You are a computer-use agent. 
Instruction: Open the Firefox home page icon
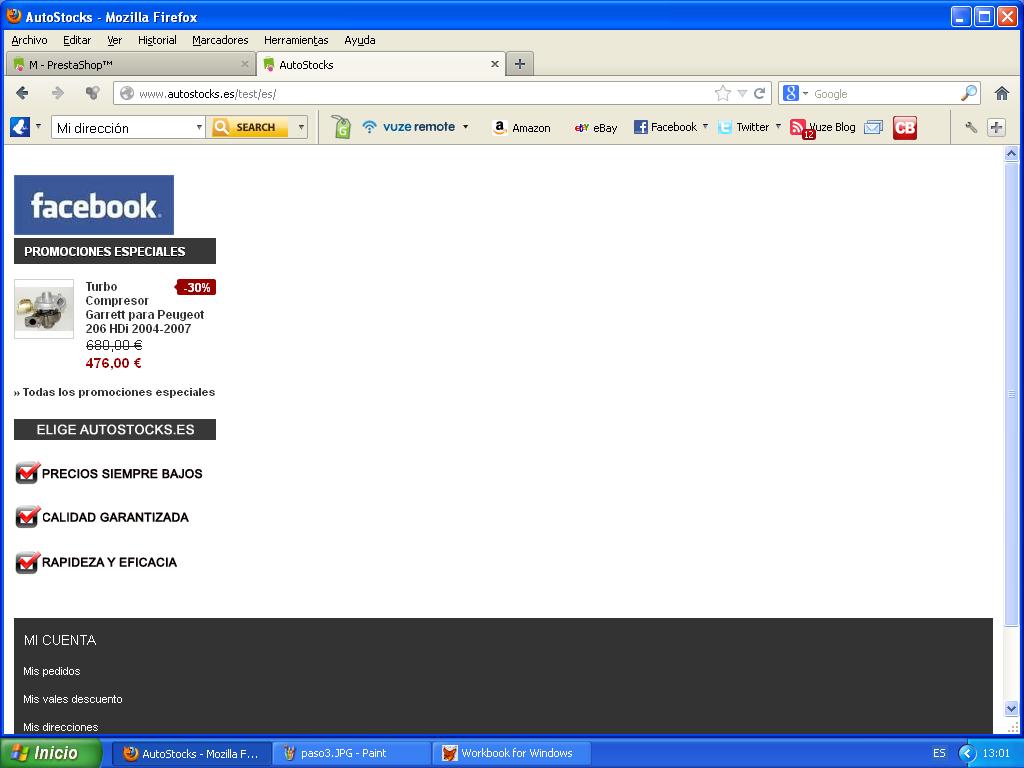click(x=1002, y=93)
